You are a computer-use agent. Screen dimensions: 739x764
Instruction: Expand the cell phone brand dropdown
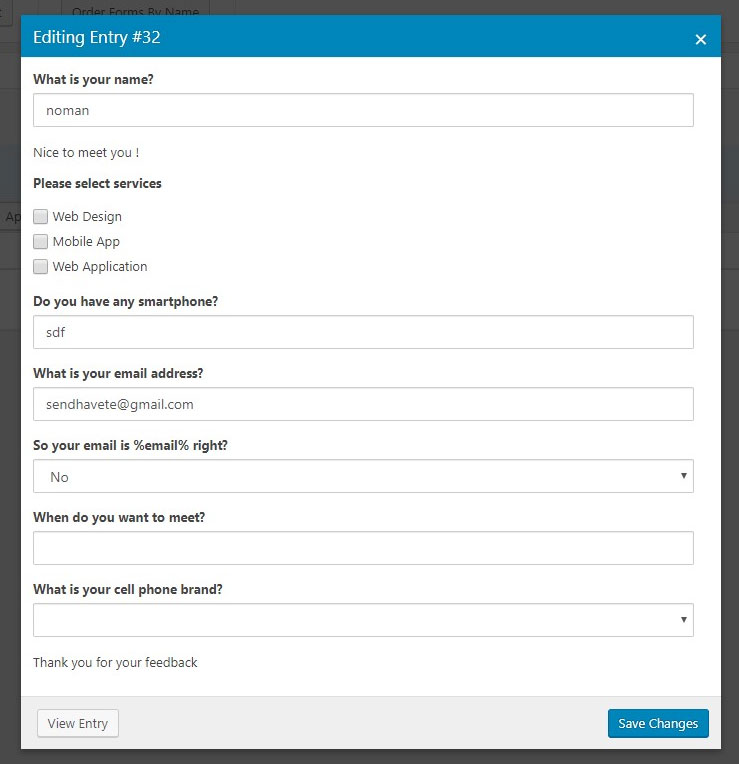pos(363,620)
